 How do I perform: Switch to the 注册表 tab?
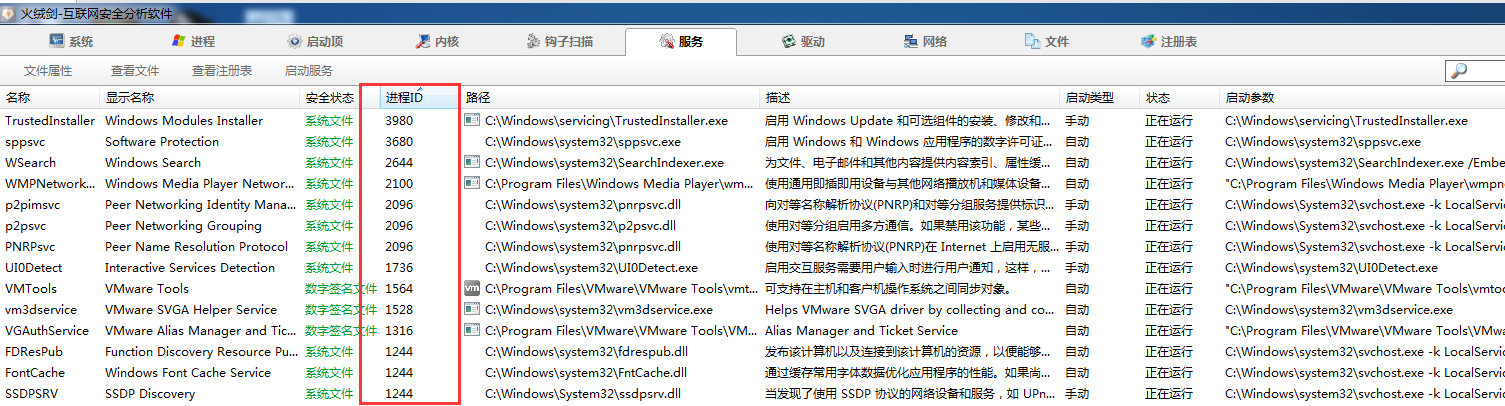click(x=1169, y=42)
